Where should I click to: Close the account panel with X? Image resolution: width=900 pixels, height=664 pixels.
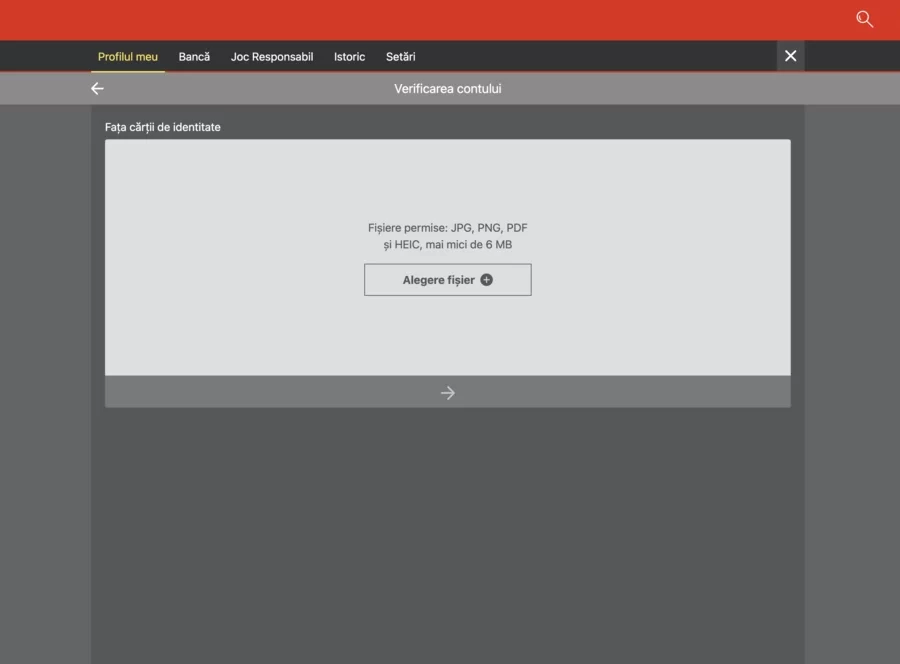pyautogui.click(x=790, y=56)
